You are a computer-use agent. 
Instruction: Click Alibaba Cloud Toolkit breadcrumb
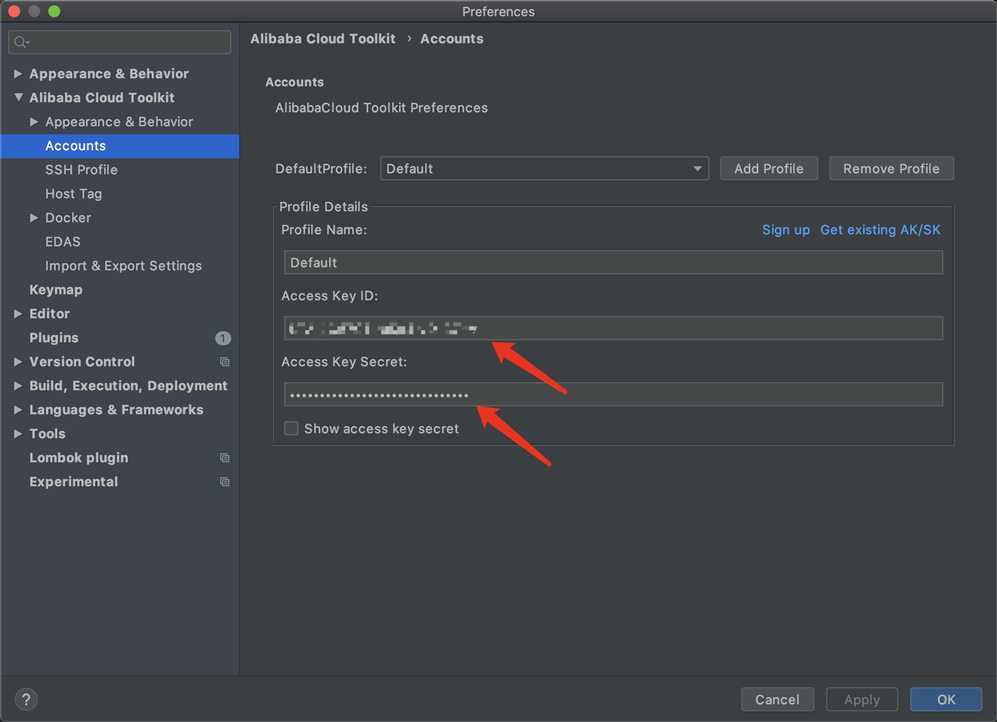tap(322, 39)
